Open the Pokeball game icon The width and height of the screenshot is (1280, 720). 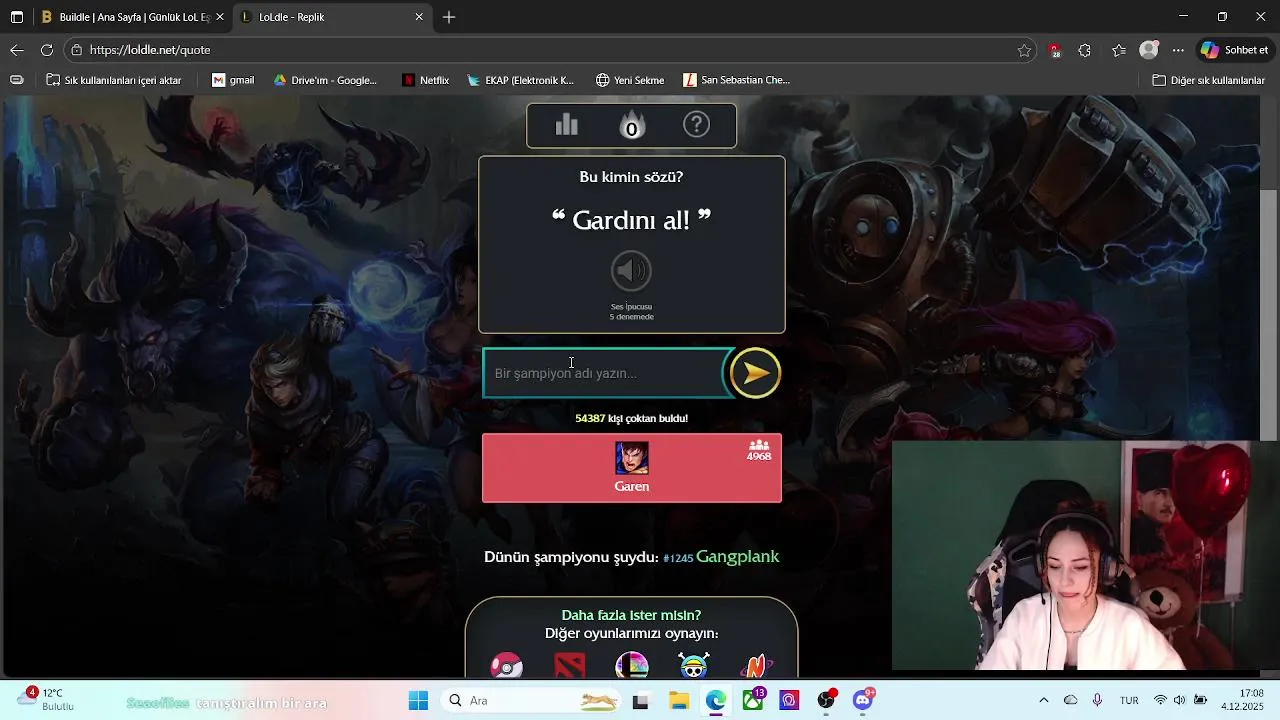[x=507, y=666]
